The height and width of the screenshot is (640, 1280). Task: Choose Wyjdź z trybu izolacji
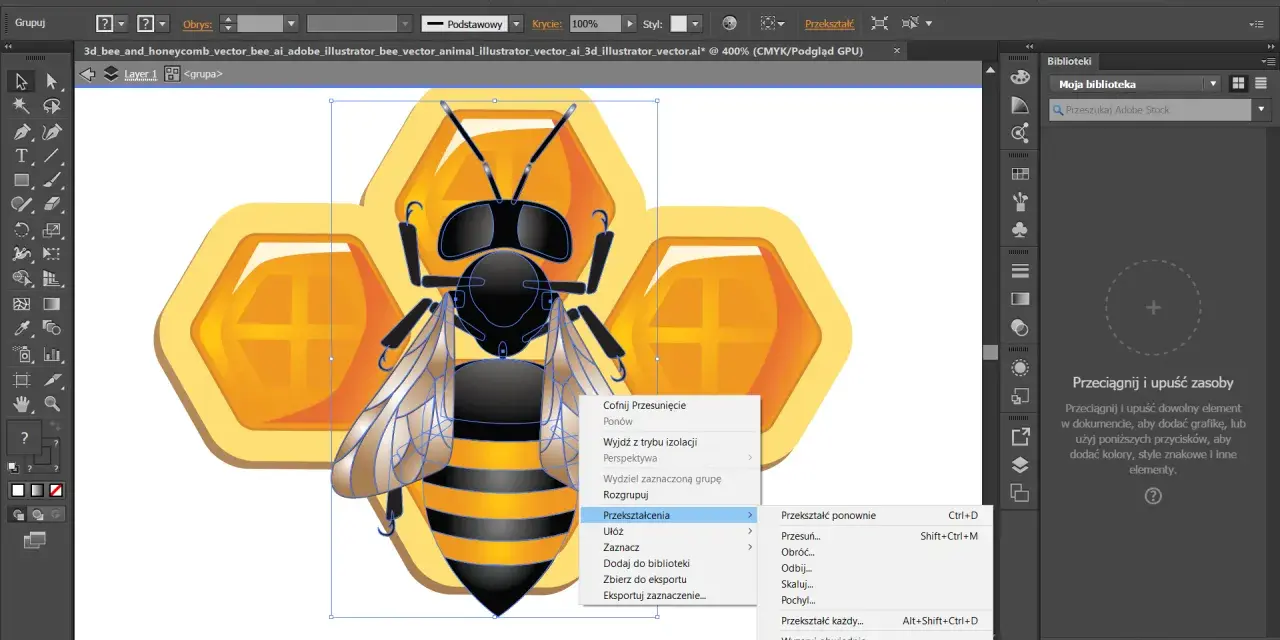click(650, 442)
